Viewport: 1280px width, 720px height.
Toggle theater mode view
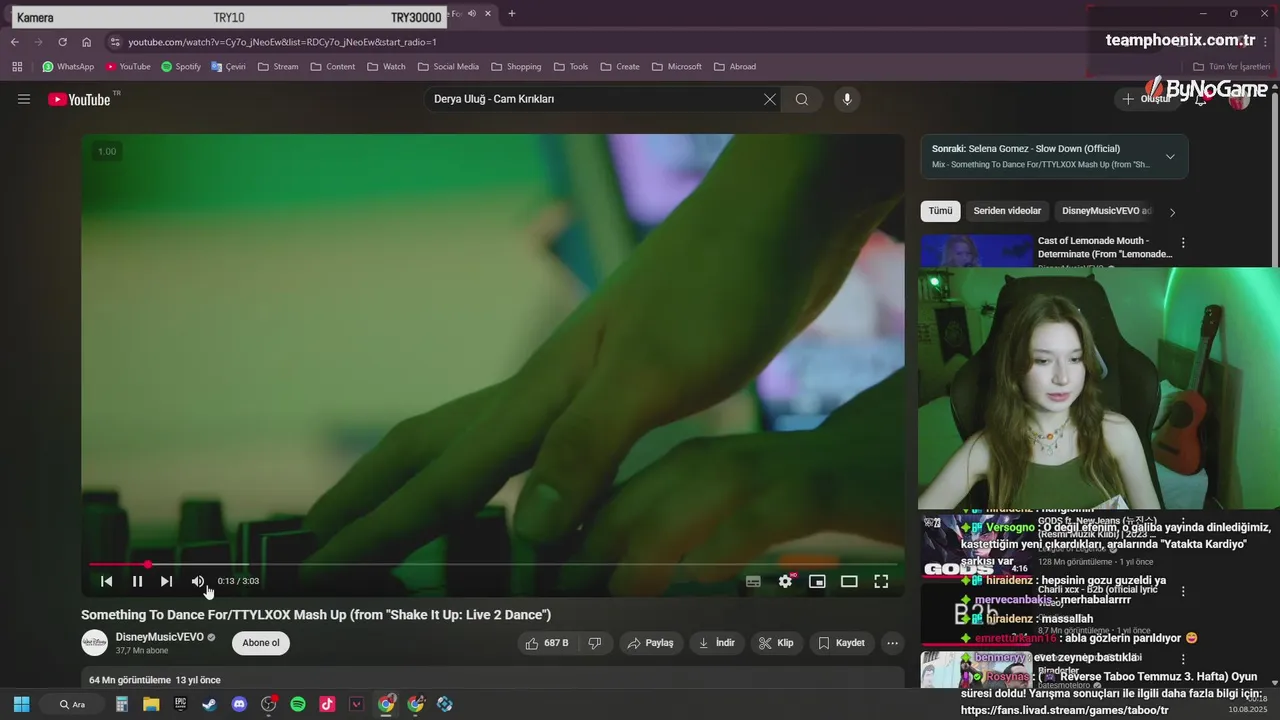click(849, 581)
